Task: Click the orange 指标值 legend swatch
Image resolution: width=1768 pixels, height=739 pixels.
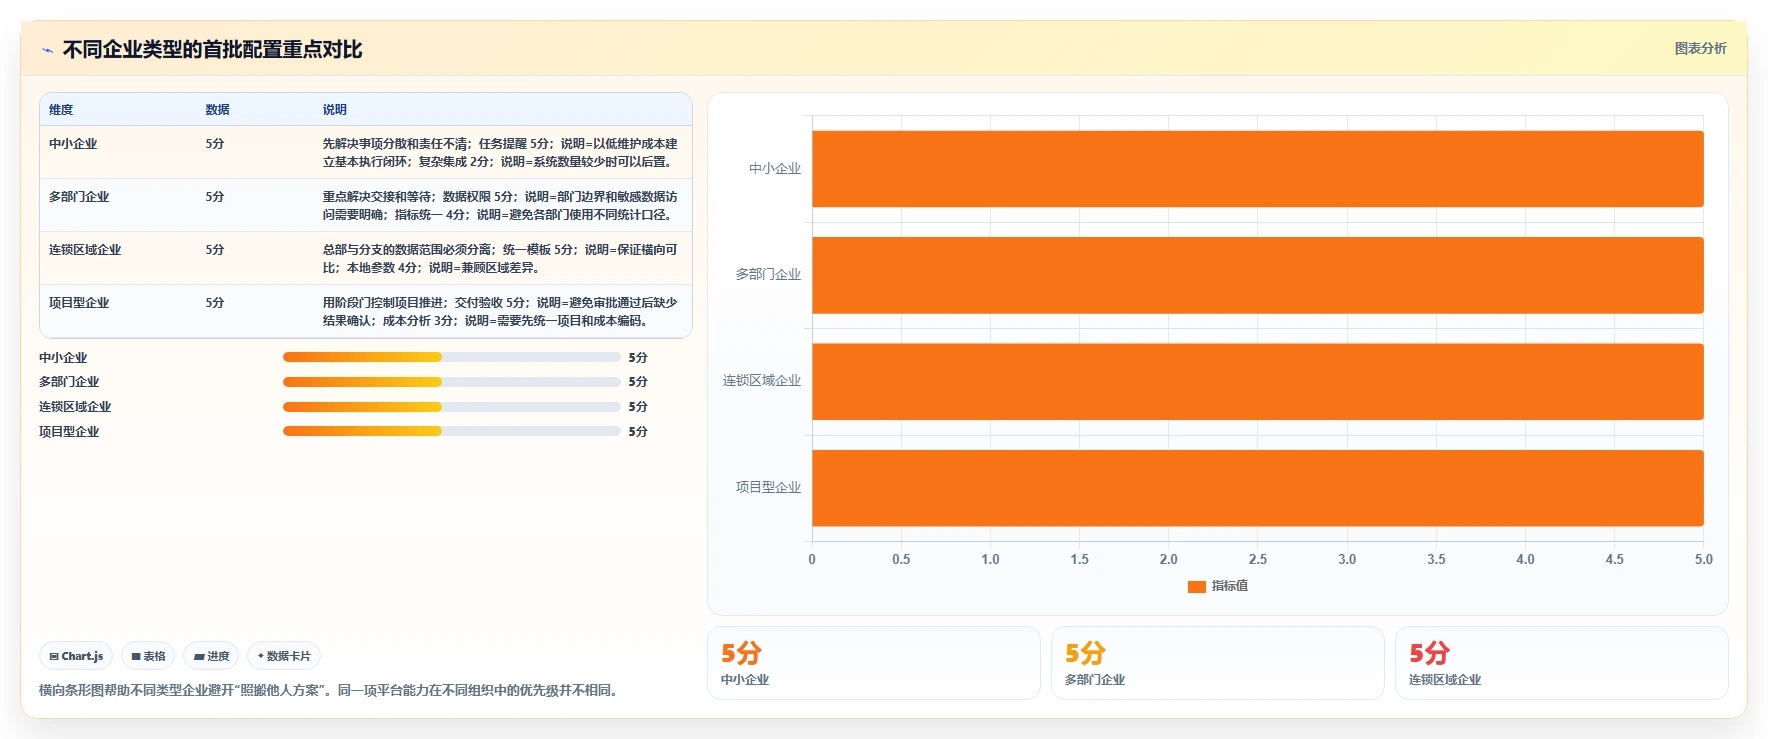Action: coord(1196,586)
